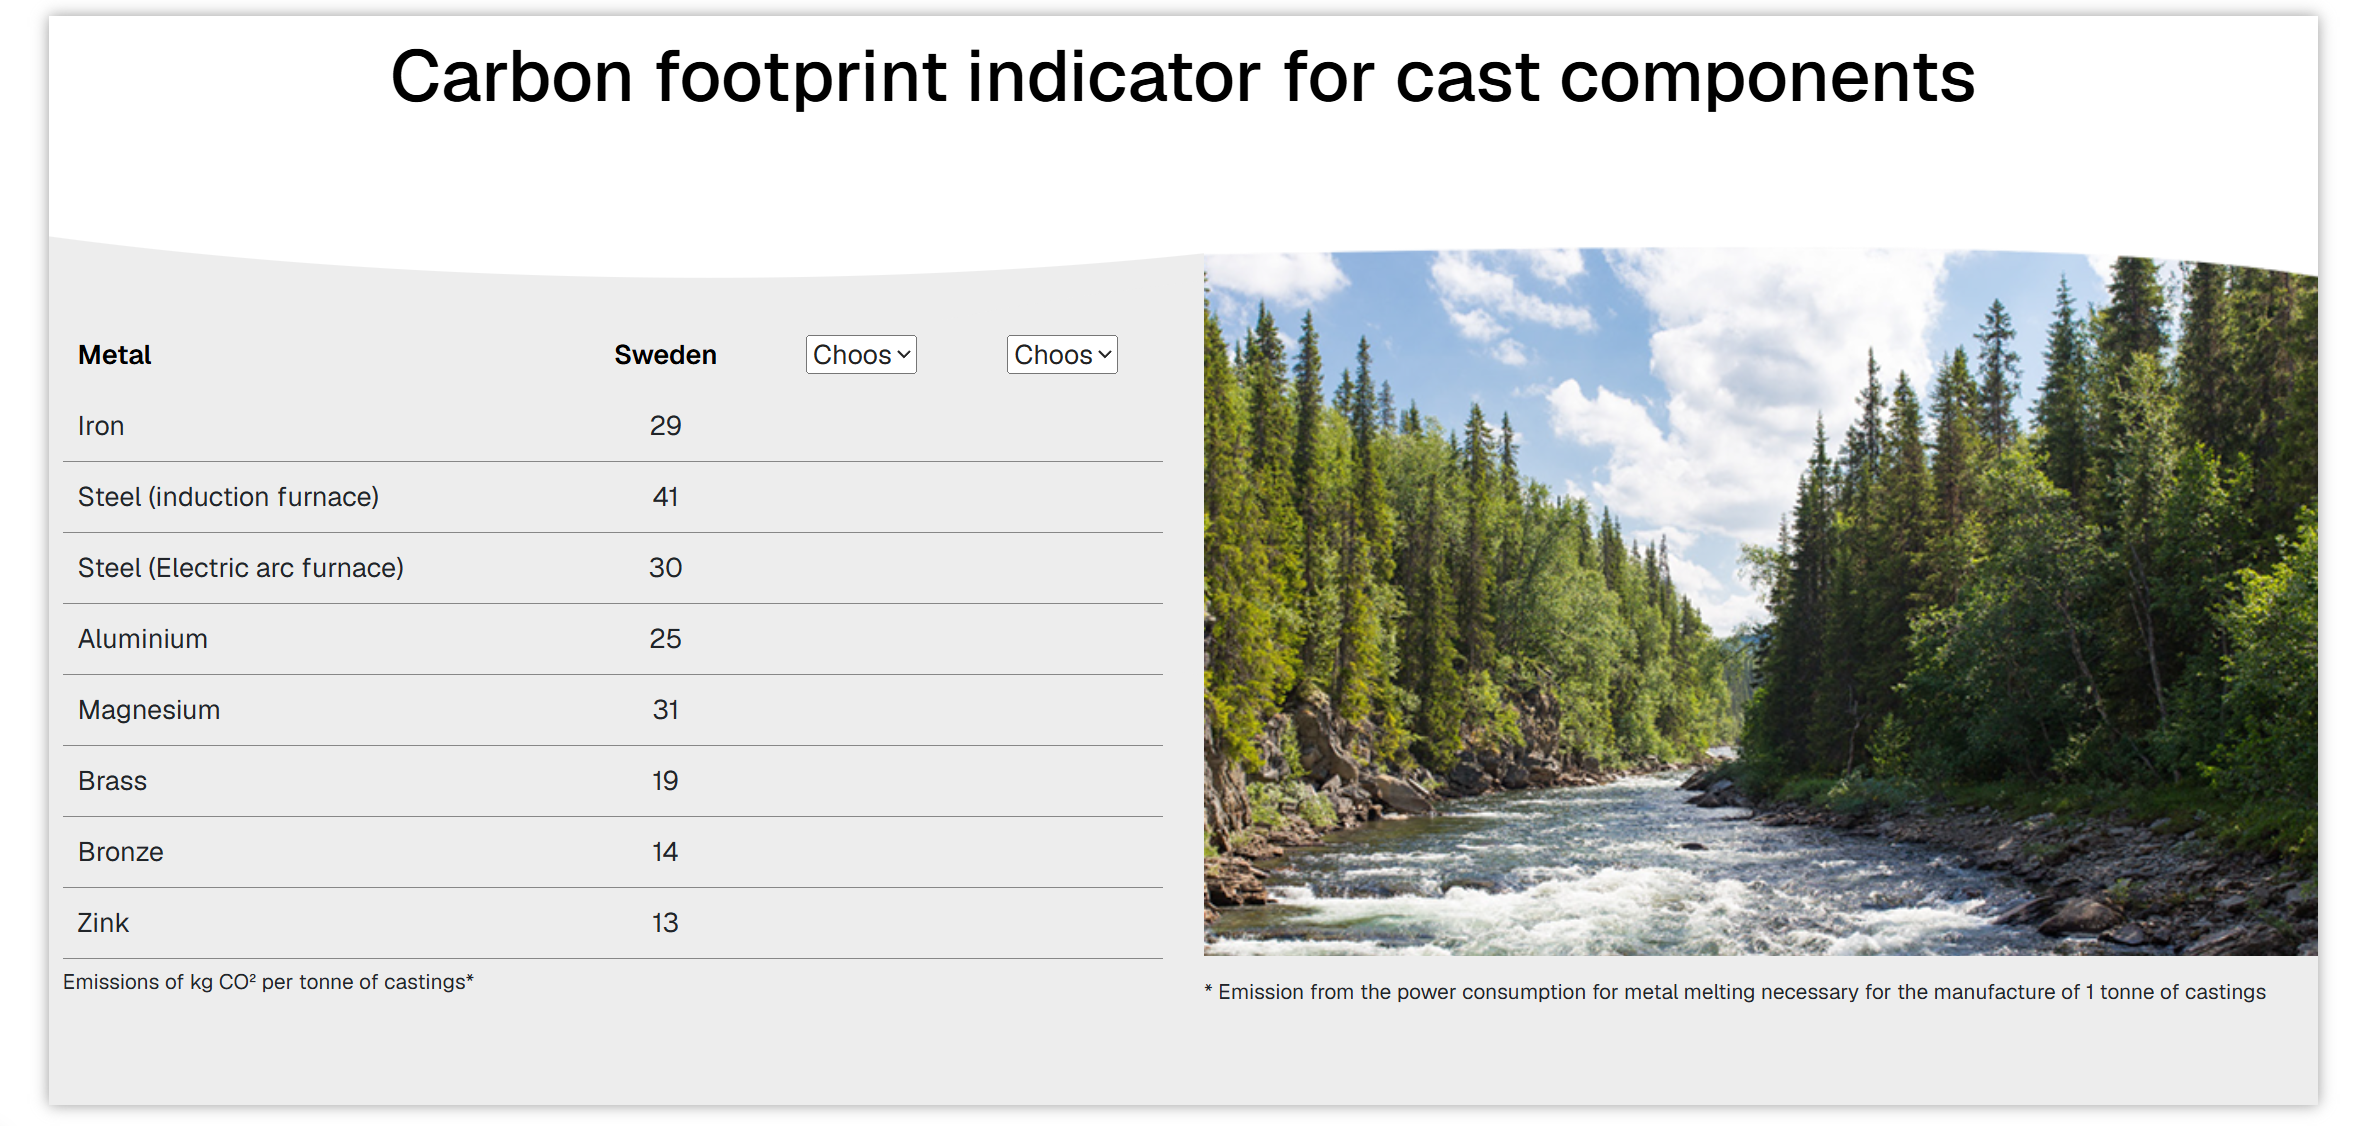Click the Zink value 13
2356x1126 pixels.
coord(665,923)
